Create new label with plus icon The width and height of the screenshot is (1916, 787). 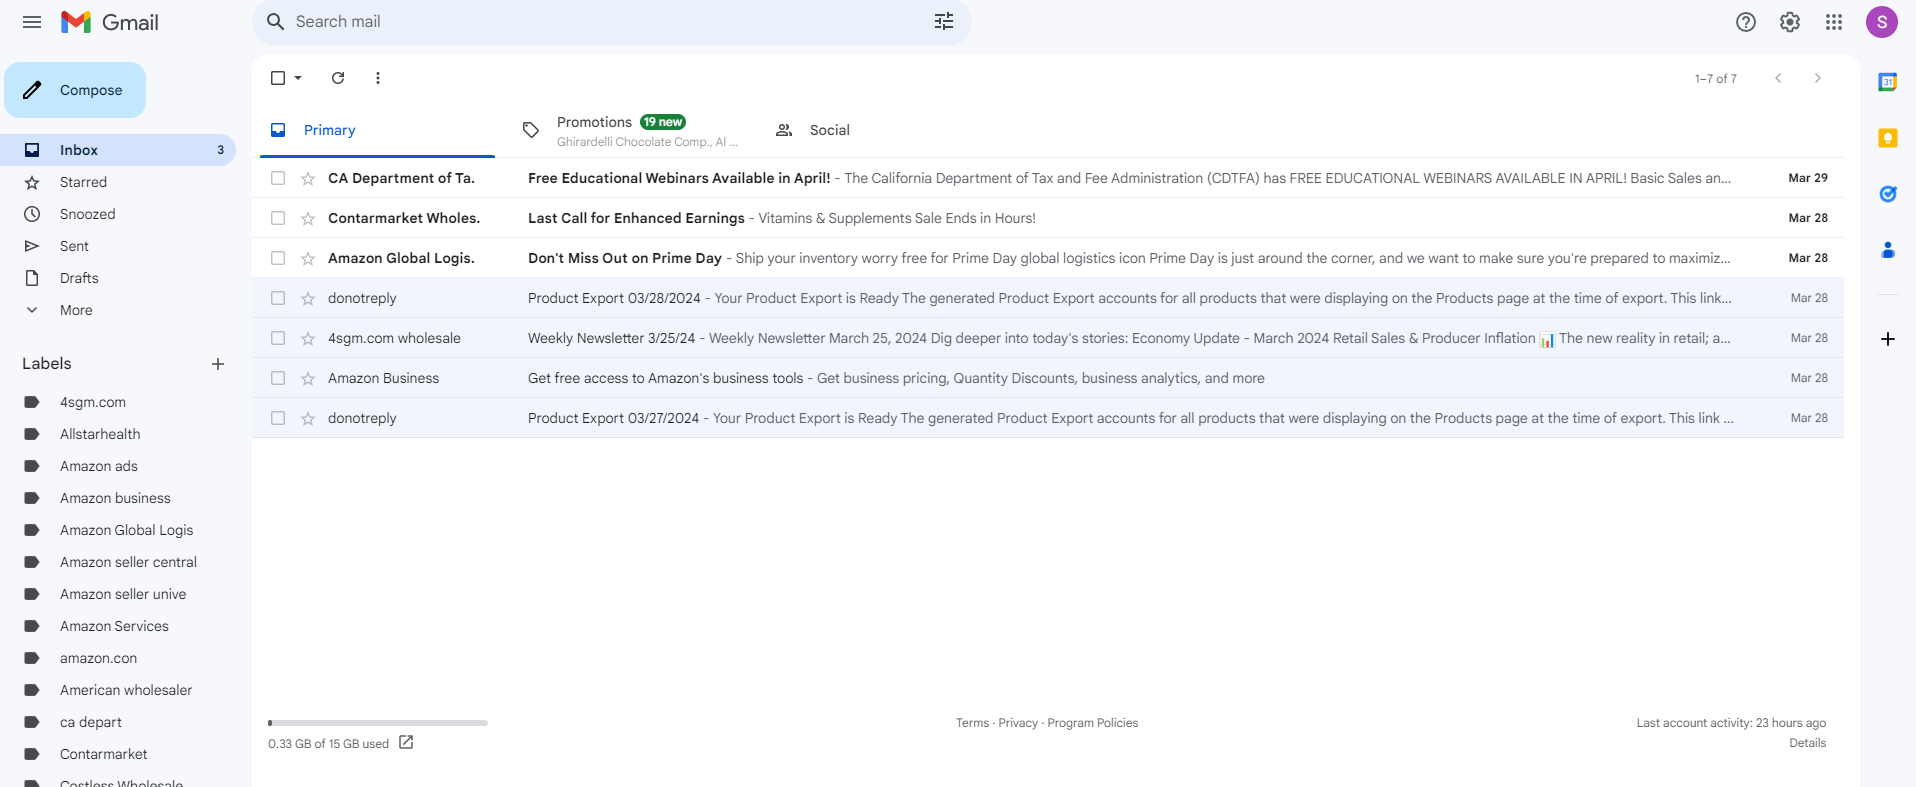tap(218, 364)
